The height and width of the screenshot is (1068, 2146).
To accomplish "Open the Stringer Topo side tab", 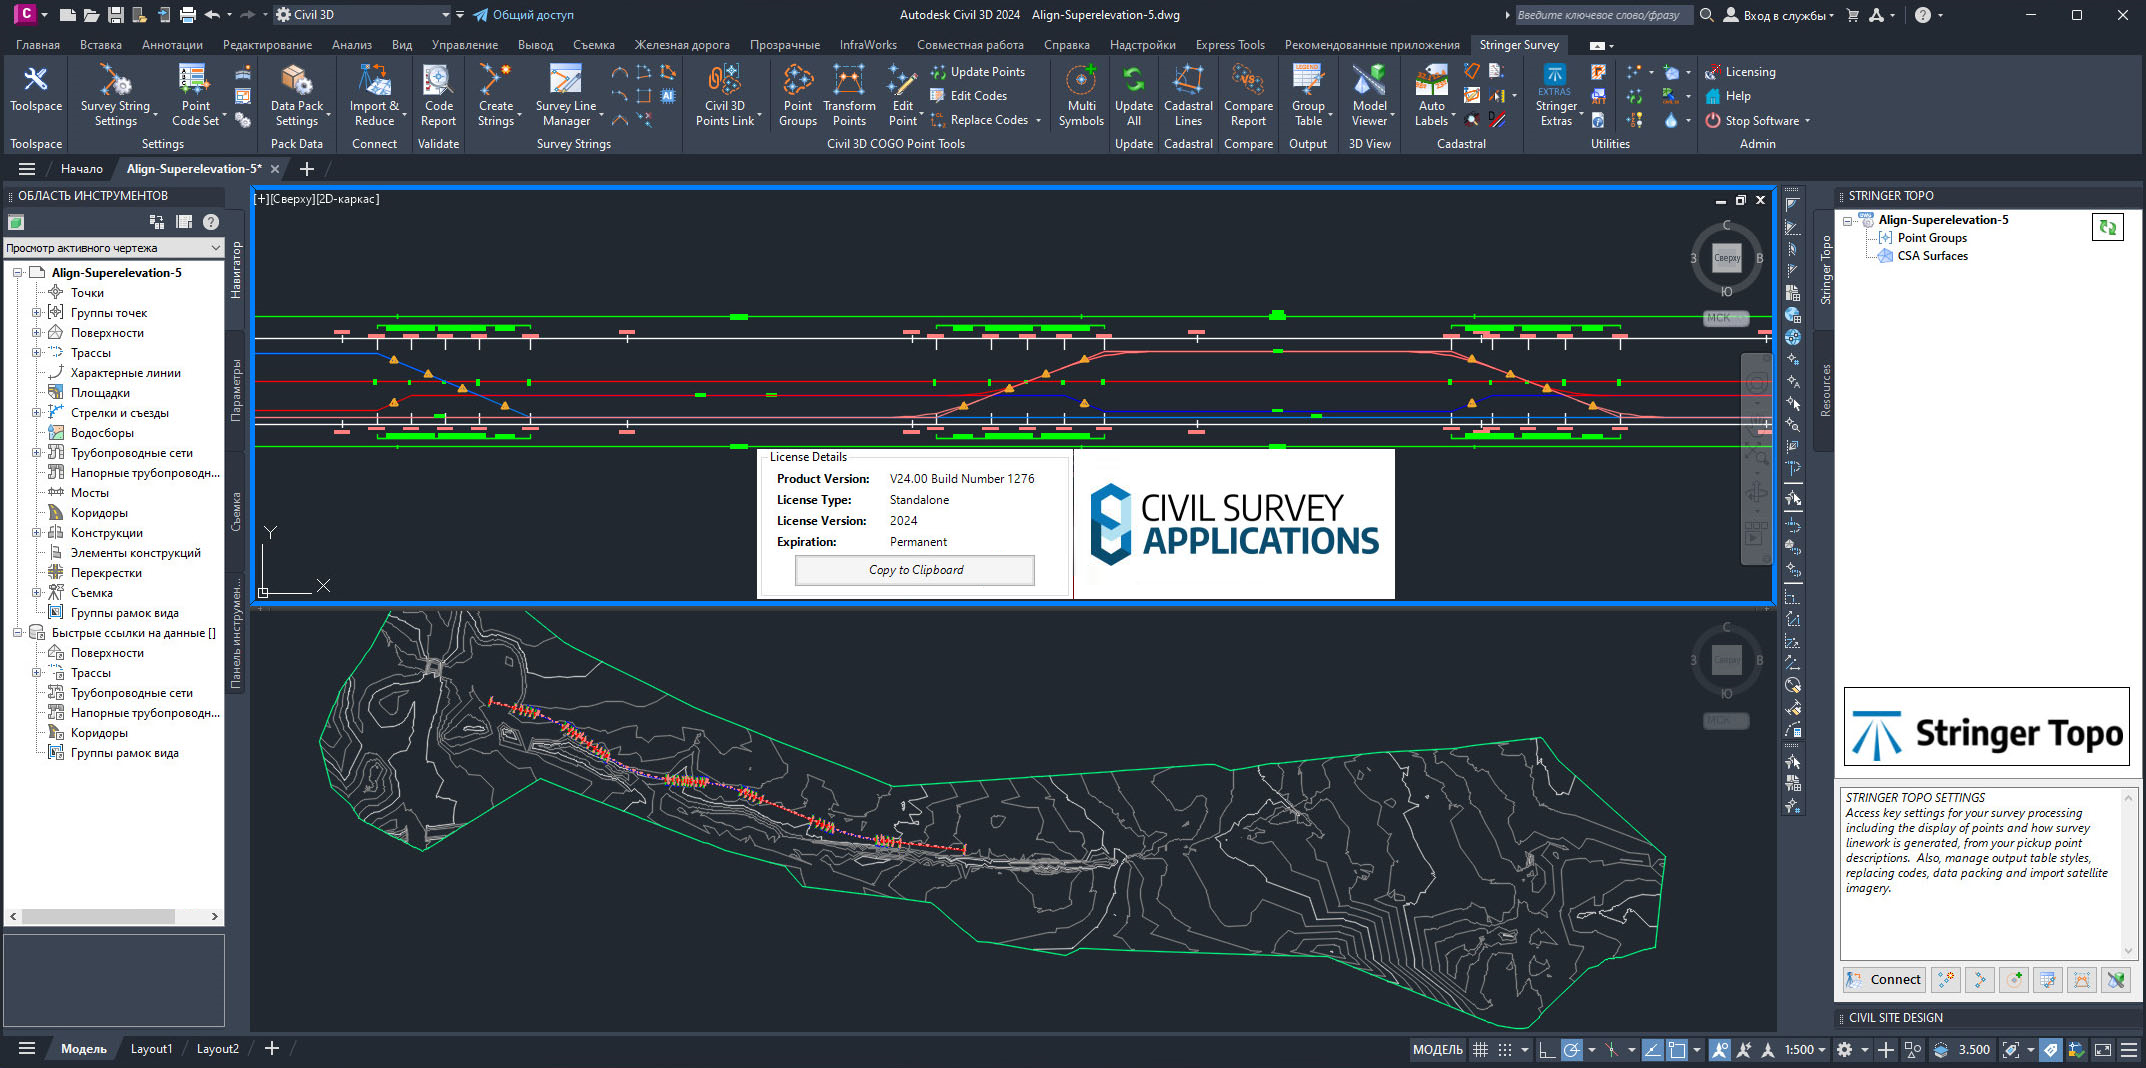I will (x=1826, y=270).
